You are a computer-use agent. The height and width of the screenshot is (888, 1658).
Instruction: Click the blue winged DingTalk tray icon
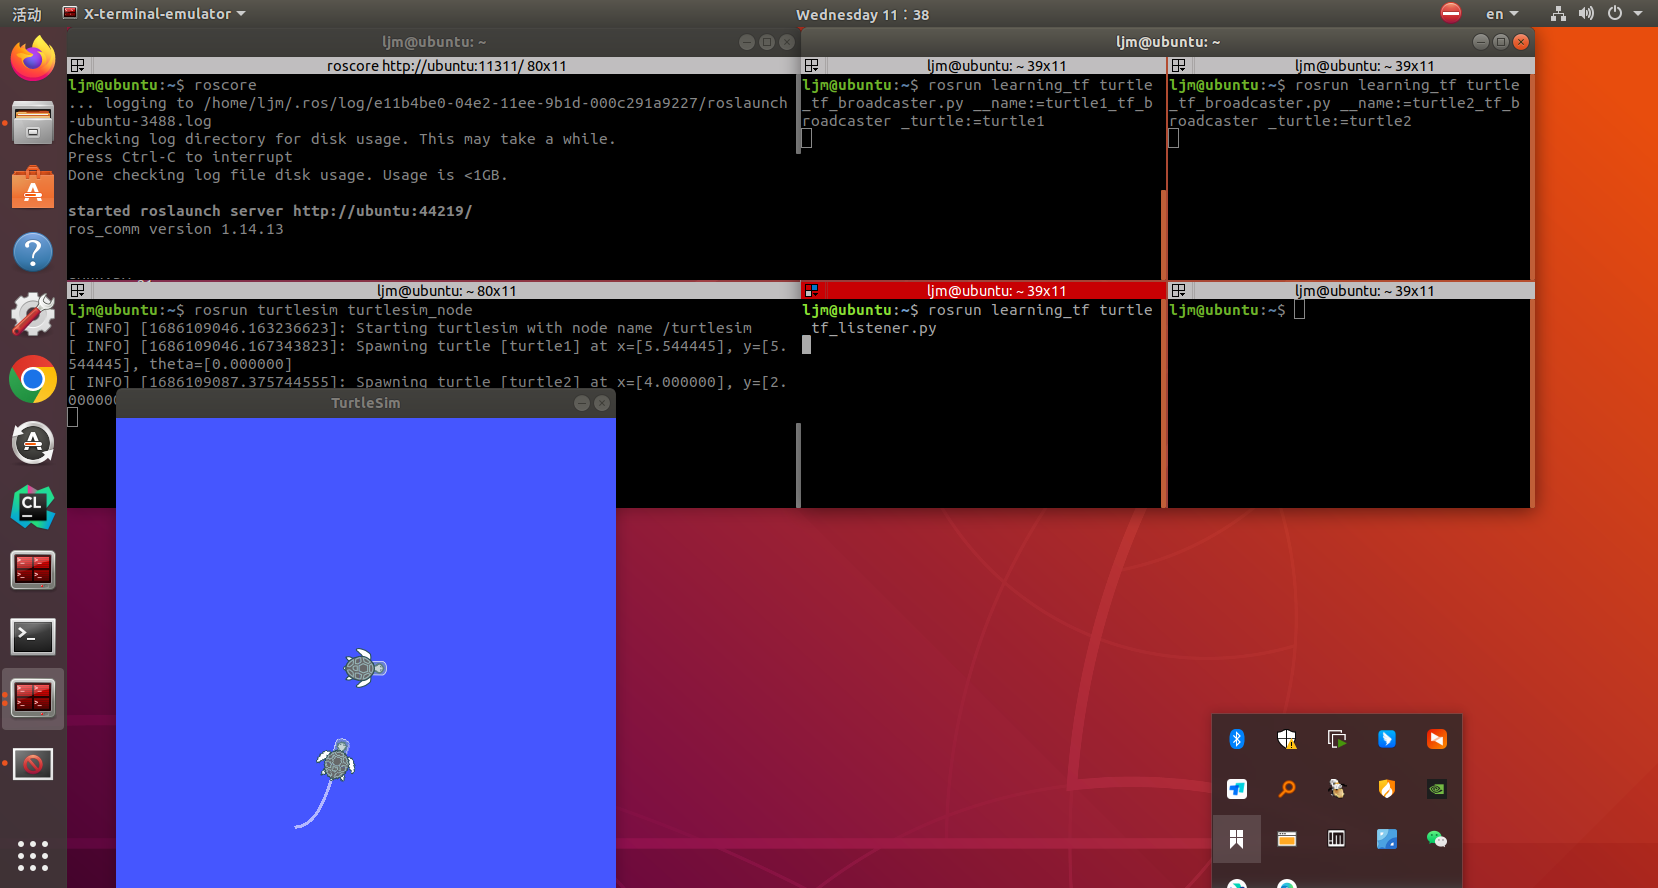tap(1387, 739)
